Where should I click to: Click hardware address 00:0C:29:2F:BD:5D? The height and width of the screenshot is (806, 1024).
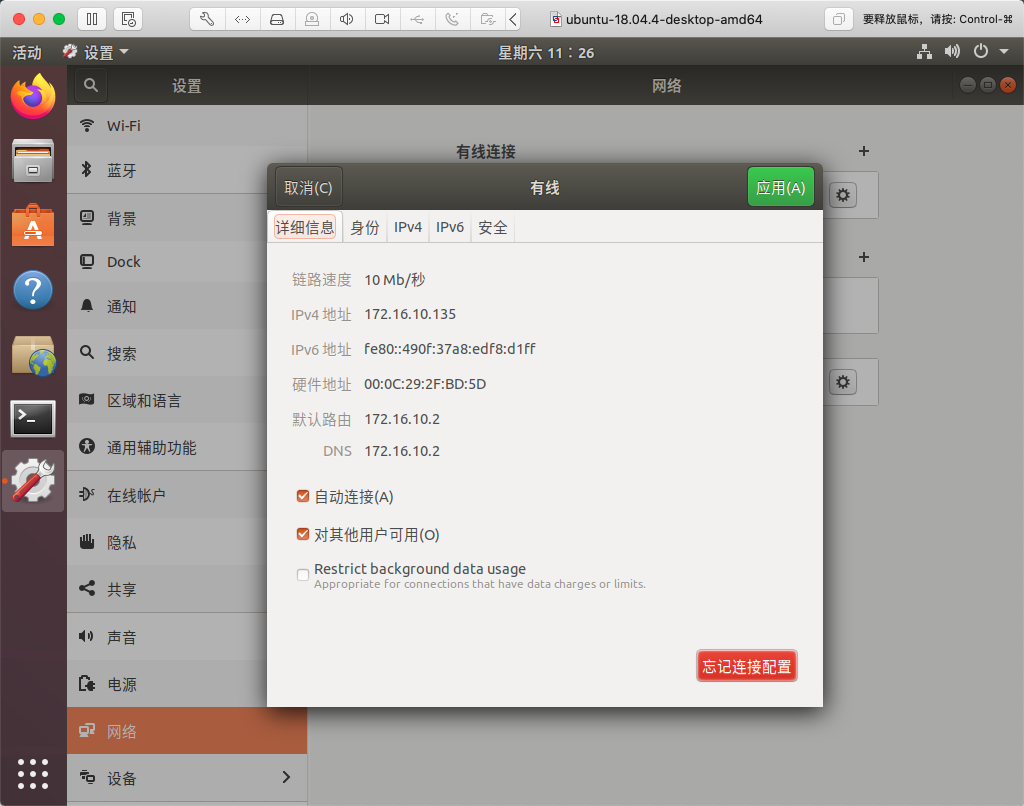point(425,384)
